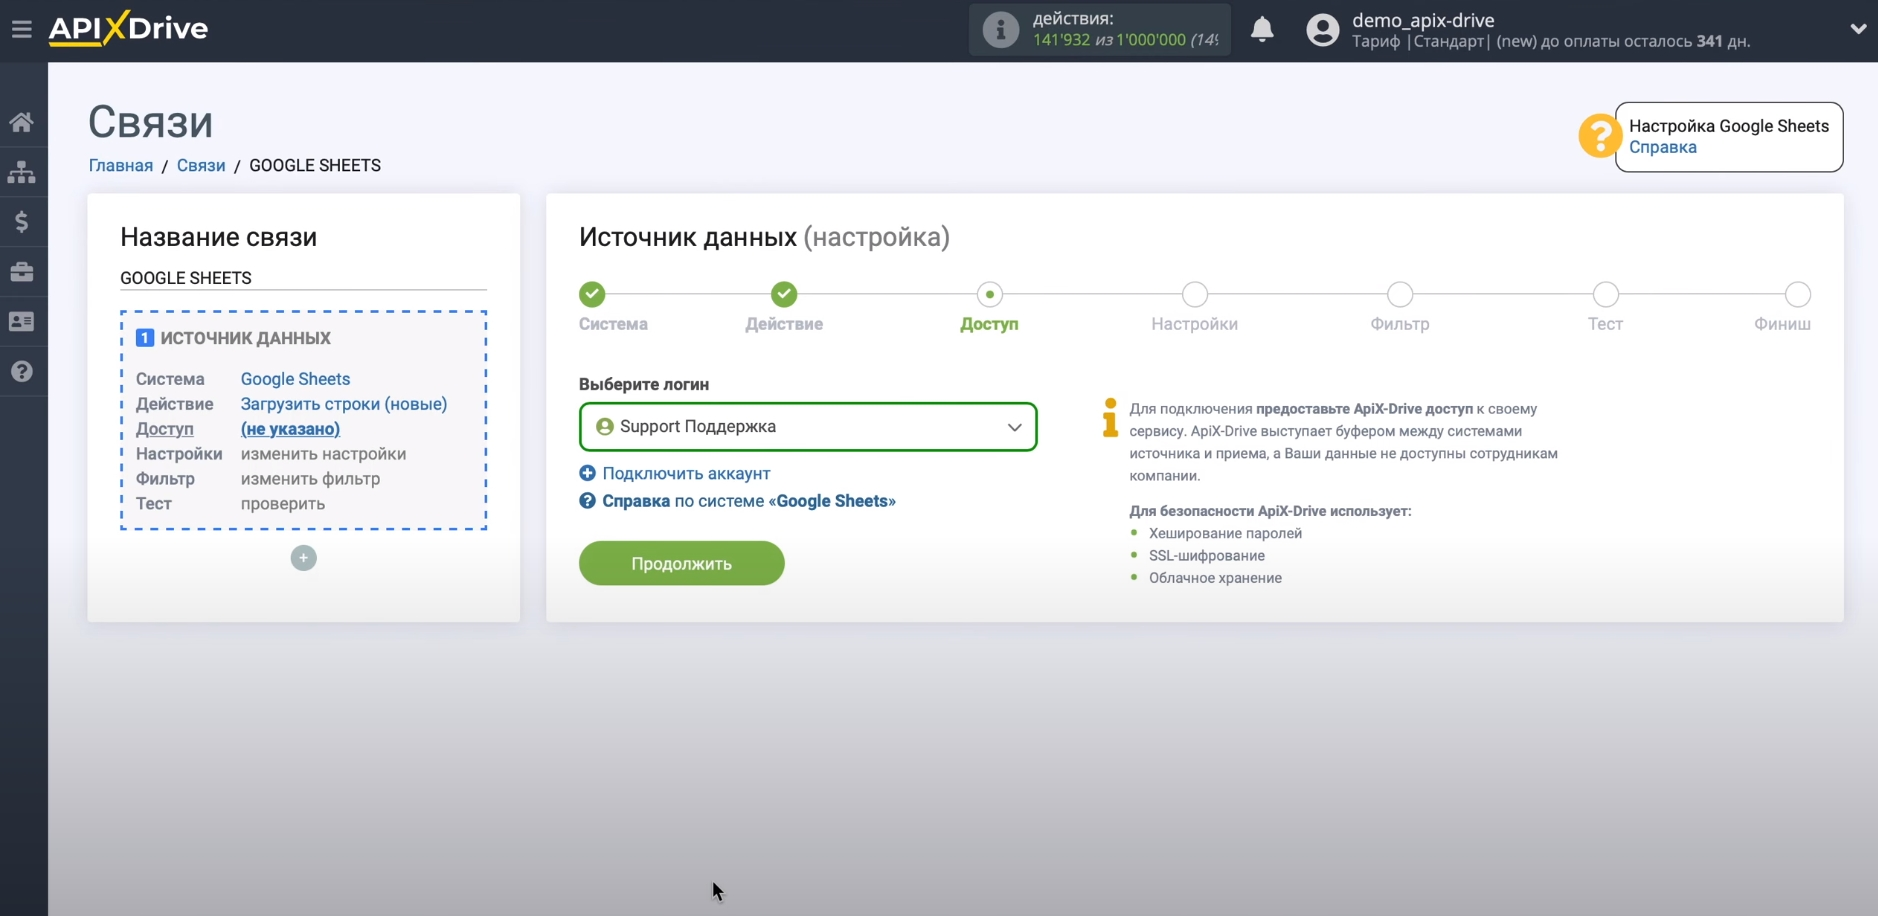
Task: Select the Финиш step marker
Action: coord(1797,294)
